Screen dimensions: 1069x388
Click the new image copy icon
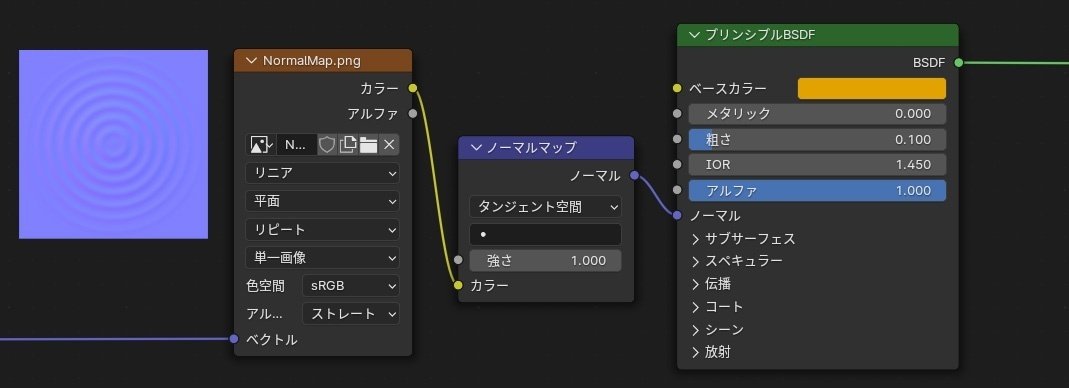(x=348, y=145)
